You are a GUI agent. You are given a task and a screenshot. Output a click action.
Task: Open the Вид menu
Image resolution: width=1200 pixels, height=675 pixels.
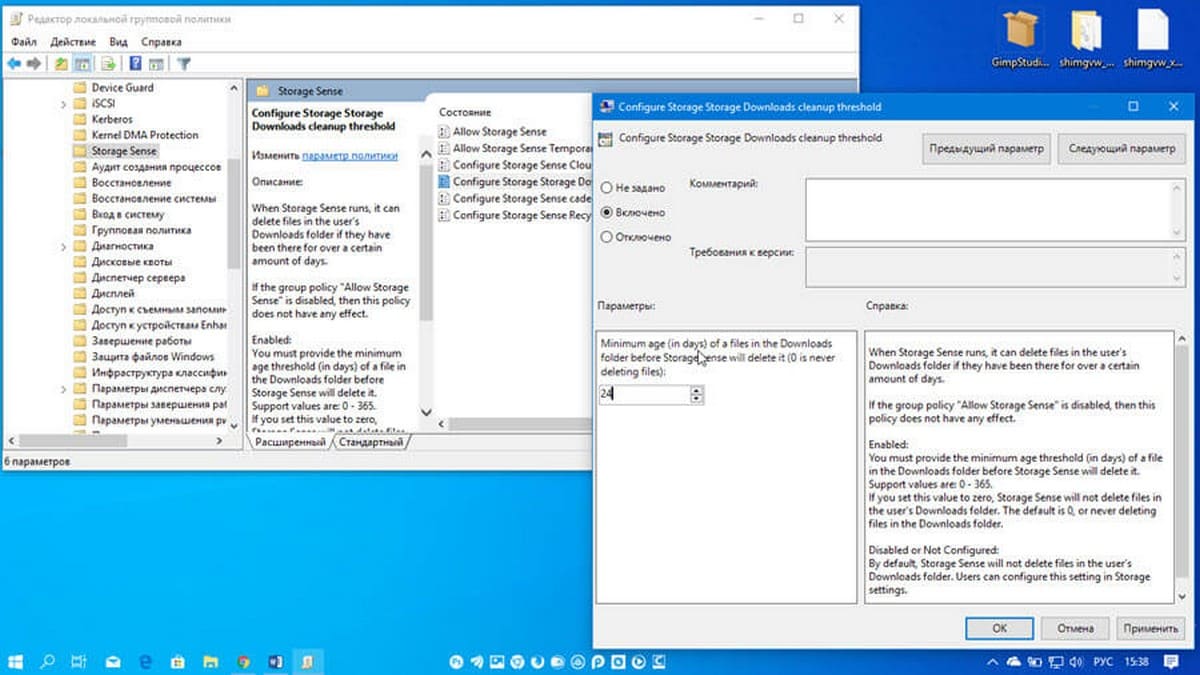118,42
